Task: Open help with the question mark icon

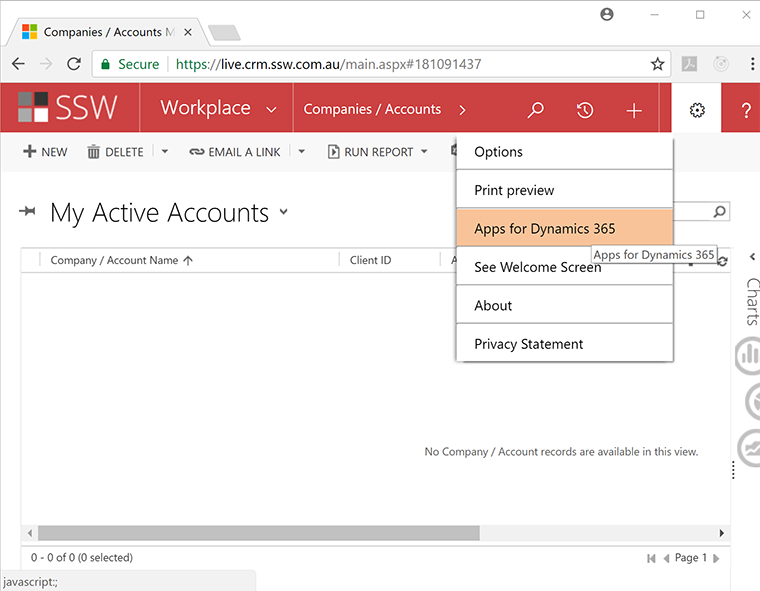Action: point(746,110)
